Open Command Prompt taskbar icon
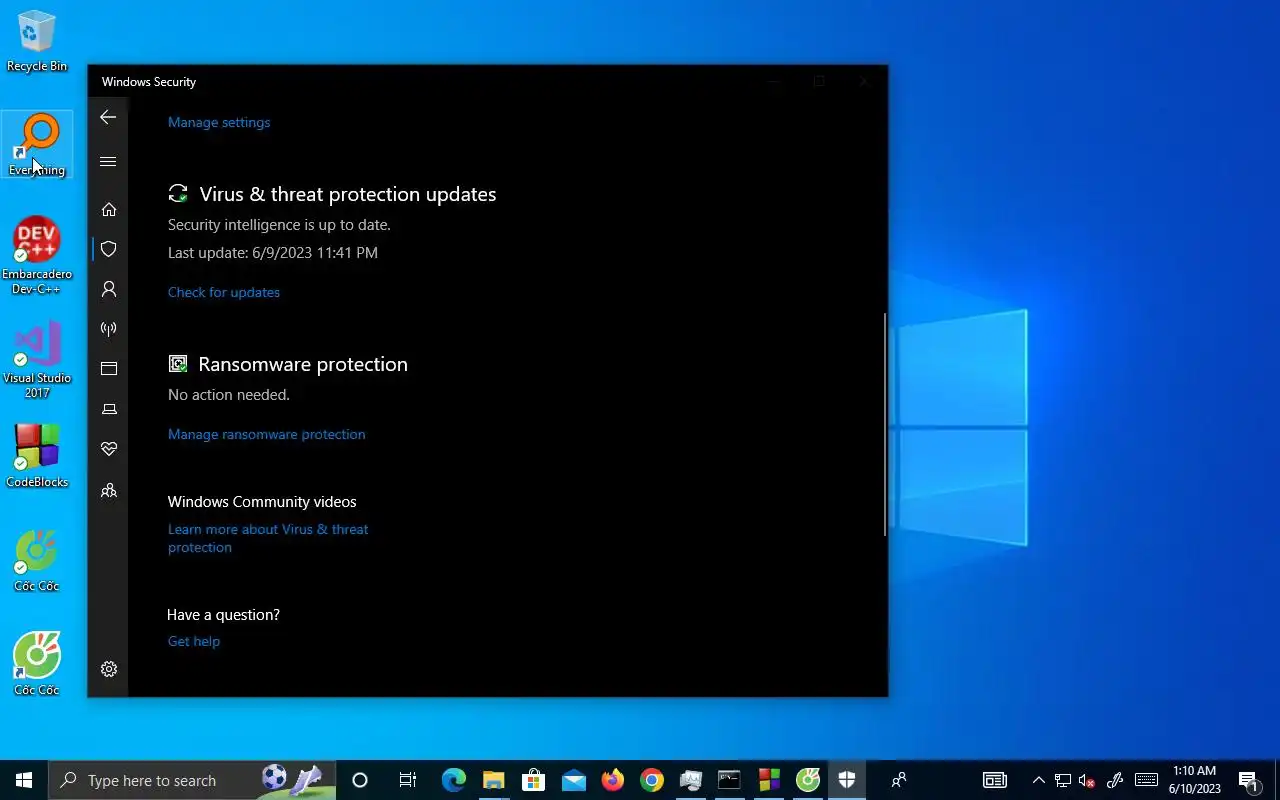 click(x=729, y=780)
